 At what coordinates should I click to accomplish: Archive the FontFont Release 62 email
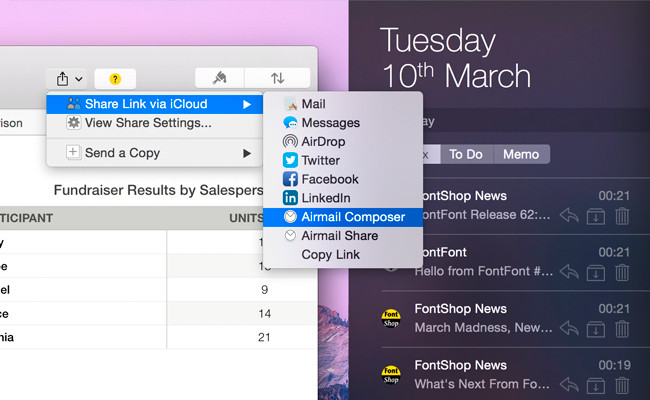(x=596, y=216)
